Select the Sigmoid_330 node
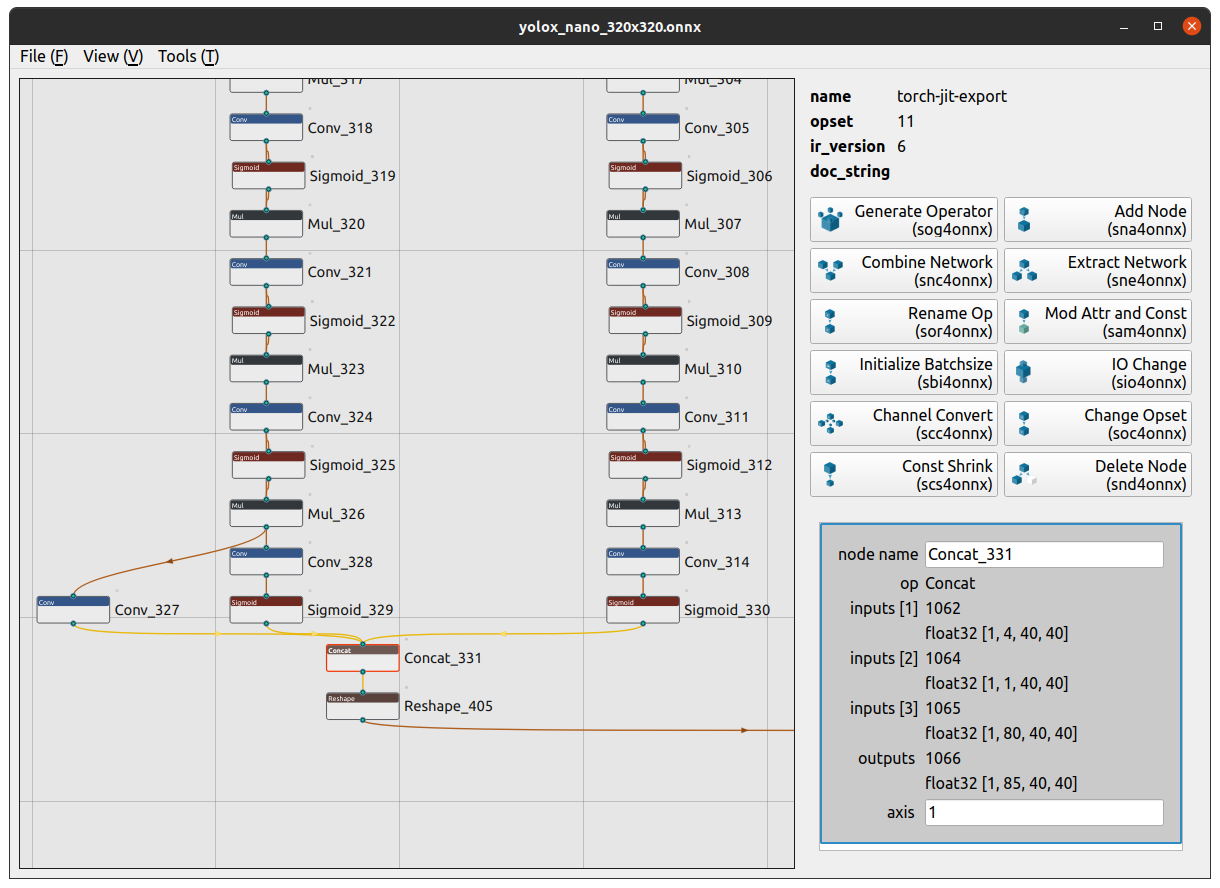Screen dimensions: 1220x888 click(643, 609)
